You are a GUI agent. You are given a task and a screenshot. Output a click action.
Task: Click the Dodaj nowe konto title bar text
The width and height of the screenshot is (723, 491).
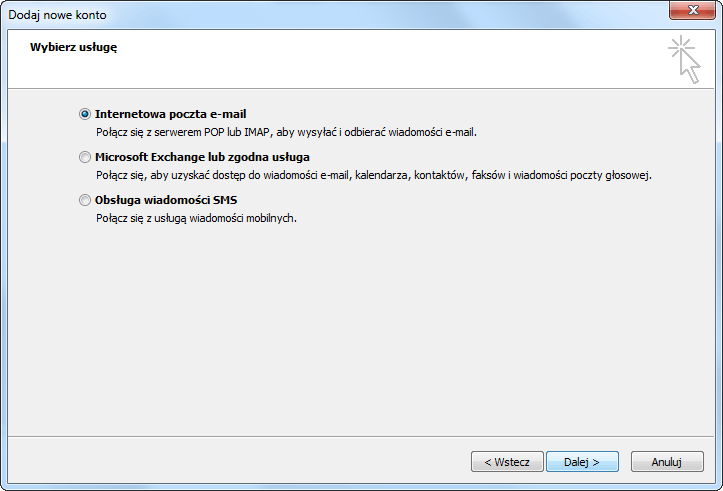[57, 15]
